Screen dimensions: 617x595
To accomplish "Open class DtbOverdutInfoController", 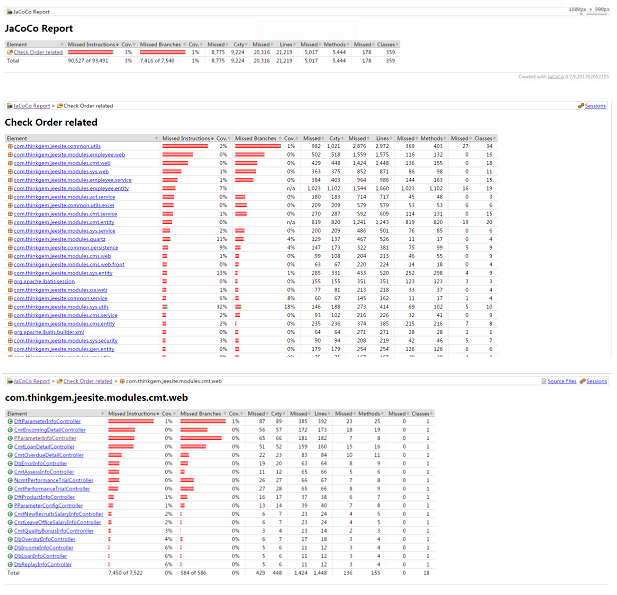I will tap(44, 540).
